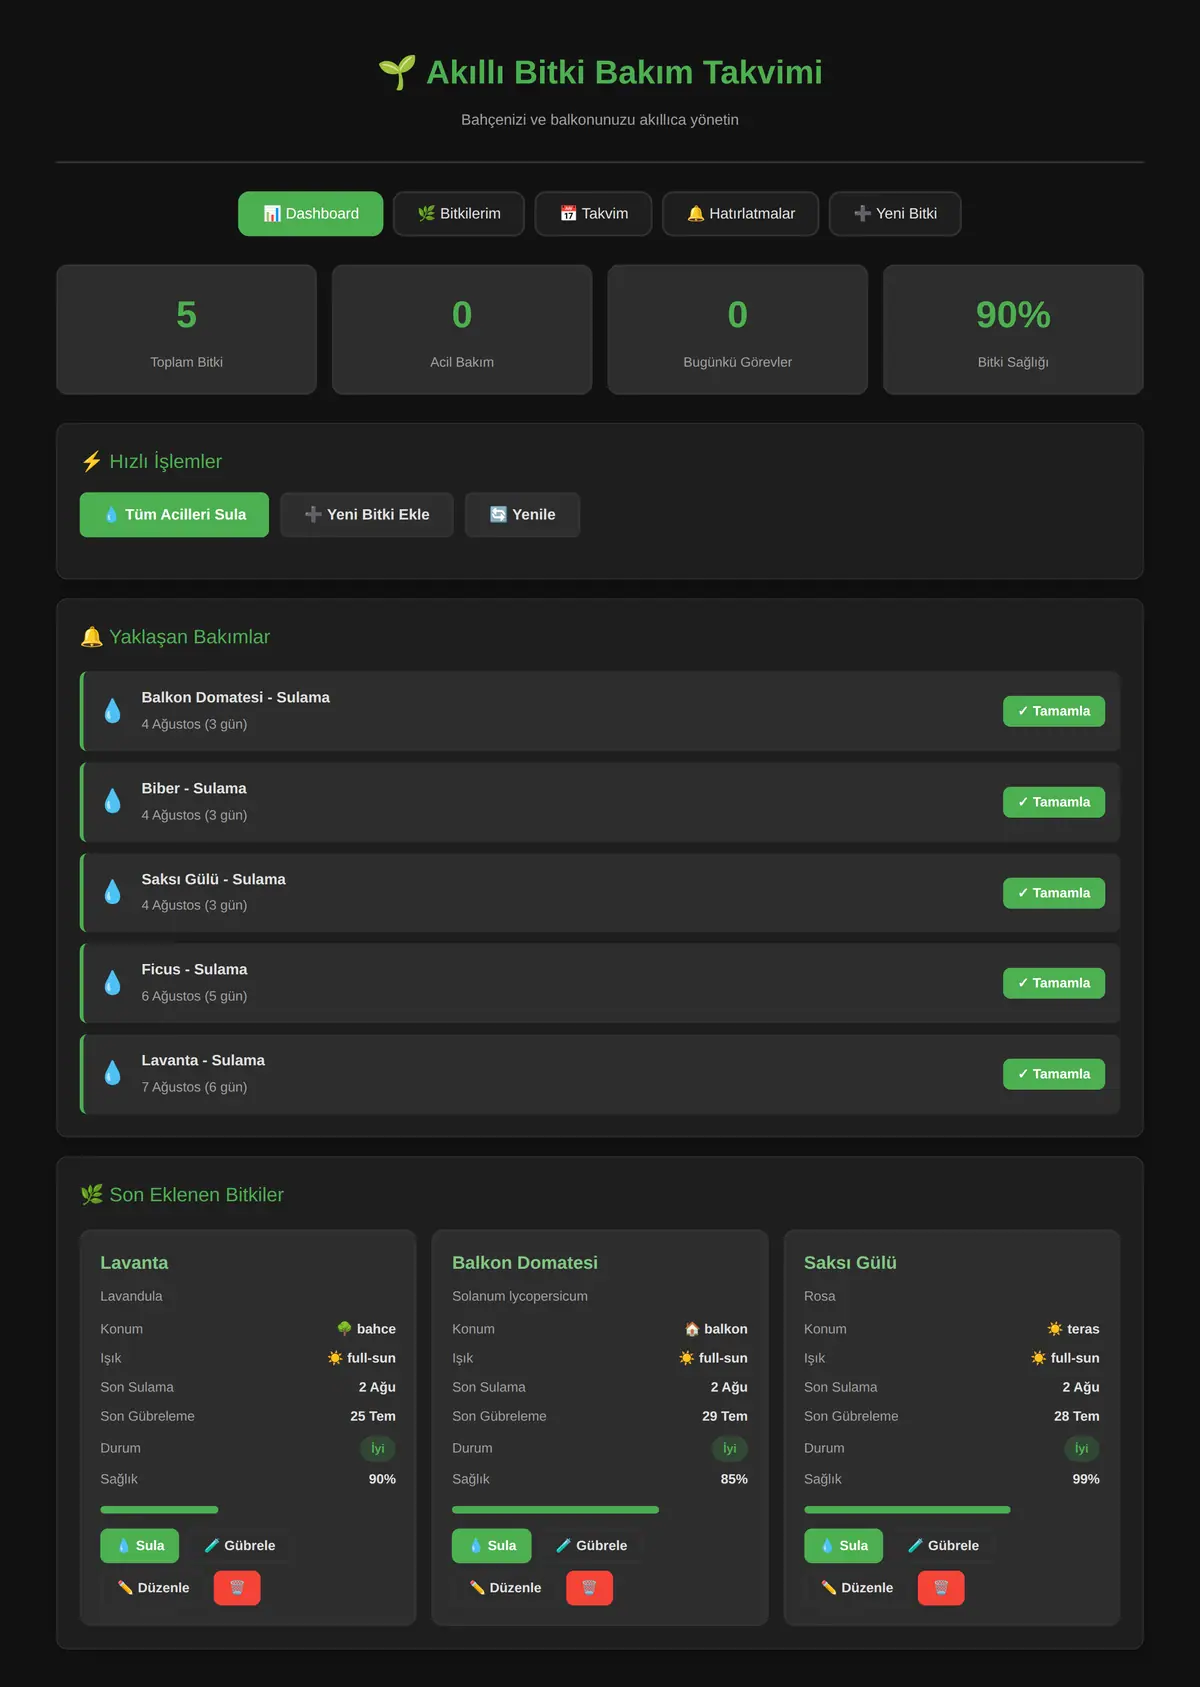Complete the Balkon Domatesi watering task

(x=1054, y=711)
